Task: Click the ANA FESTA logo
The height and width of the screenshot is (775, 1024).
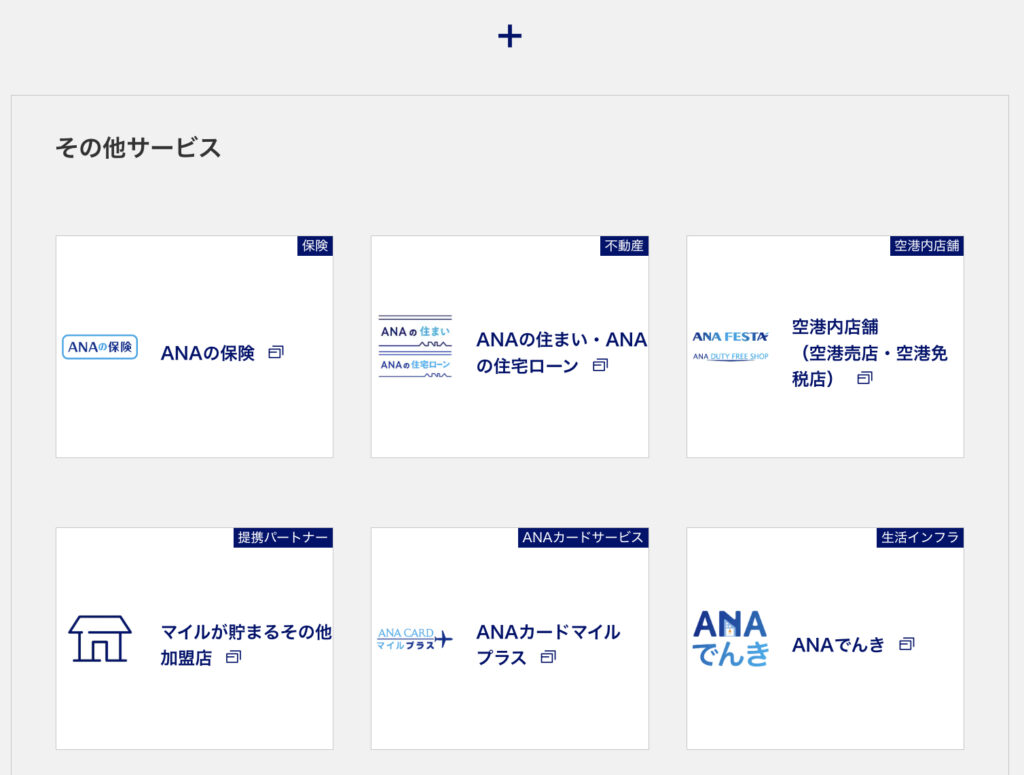Action: tap(730, 345)
